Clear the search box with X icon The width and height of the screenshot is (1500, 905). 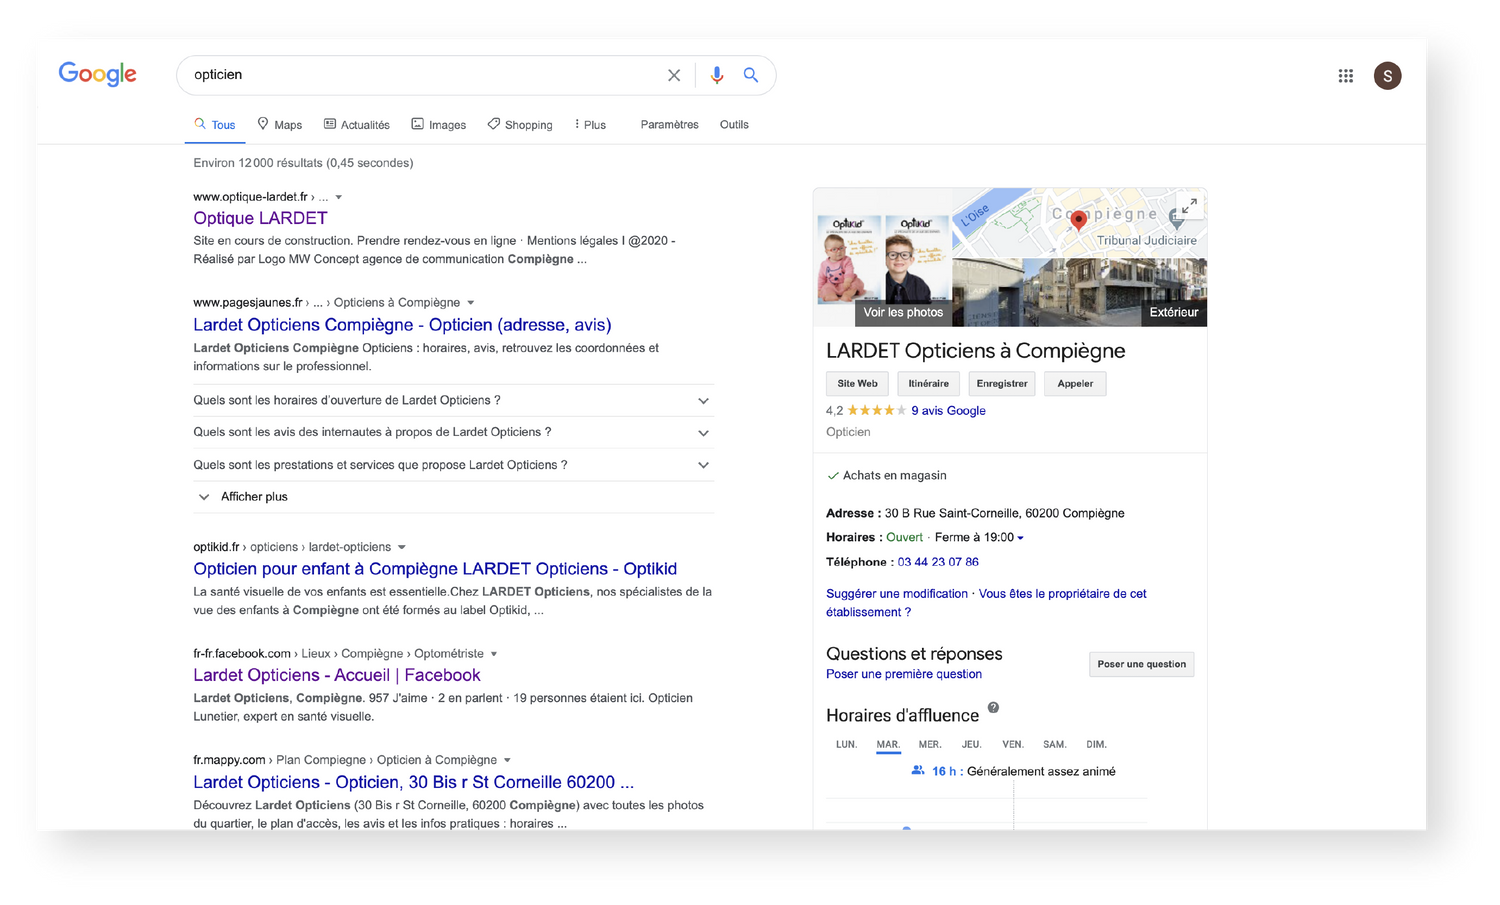674,75
